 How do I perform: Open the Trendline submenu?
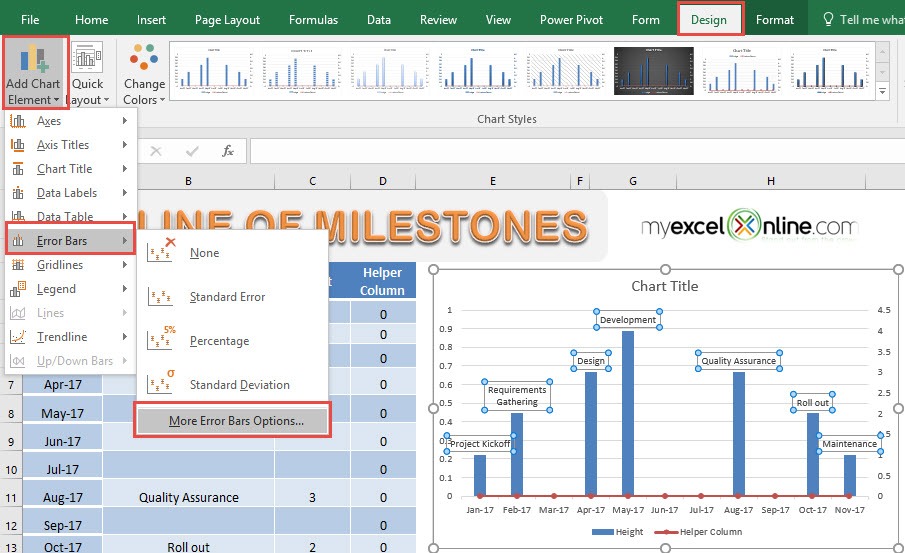pos(70,337)
